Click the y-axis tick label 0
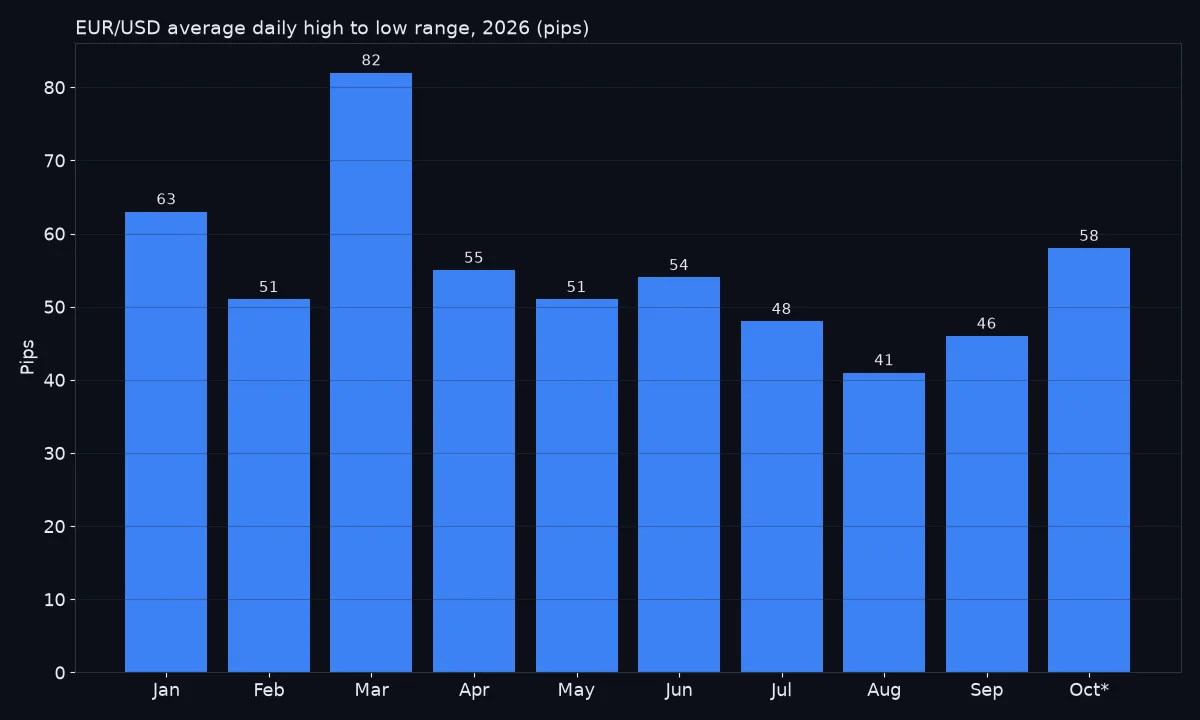Screen dimensions: 1200x720 click(x=59, y=673)
